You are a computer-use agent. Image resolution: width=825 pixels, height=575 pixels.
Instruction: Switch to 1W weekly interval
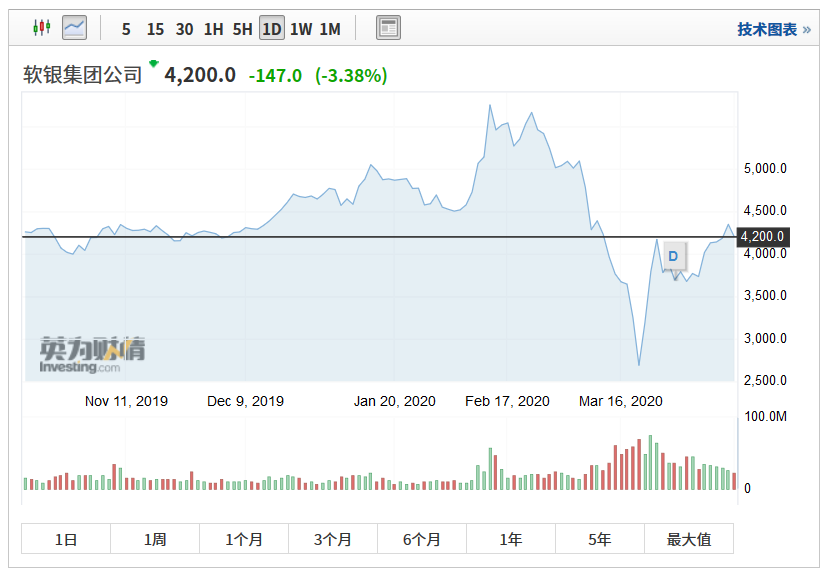tap(300, 29)
